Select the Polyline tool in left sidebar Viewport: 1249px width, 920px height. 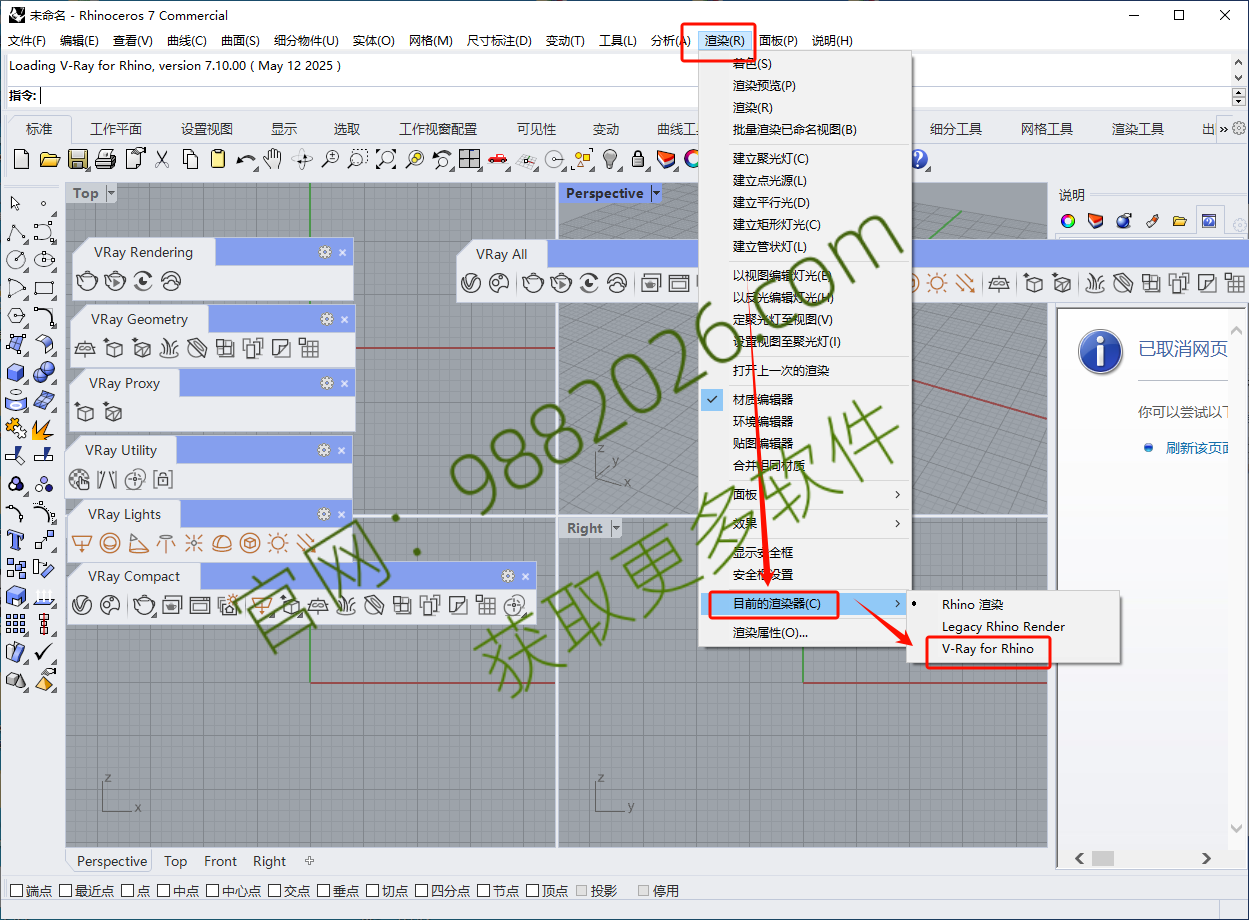click(x=15, y=233)
